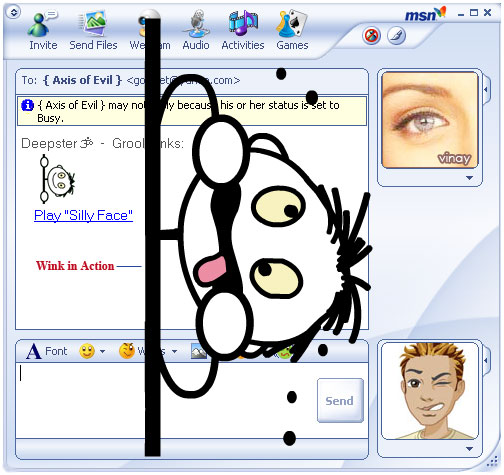Click the smiley emoticon button
504x475 pixels.
coord(87,351)
